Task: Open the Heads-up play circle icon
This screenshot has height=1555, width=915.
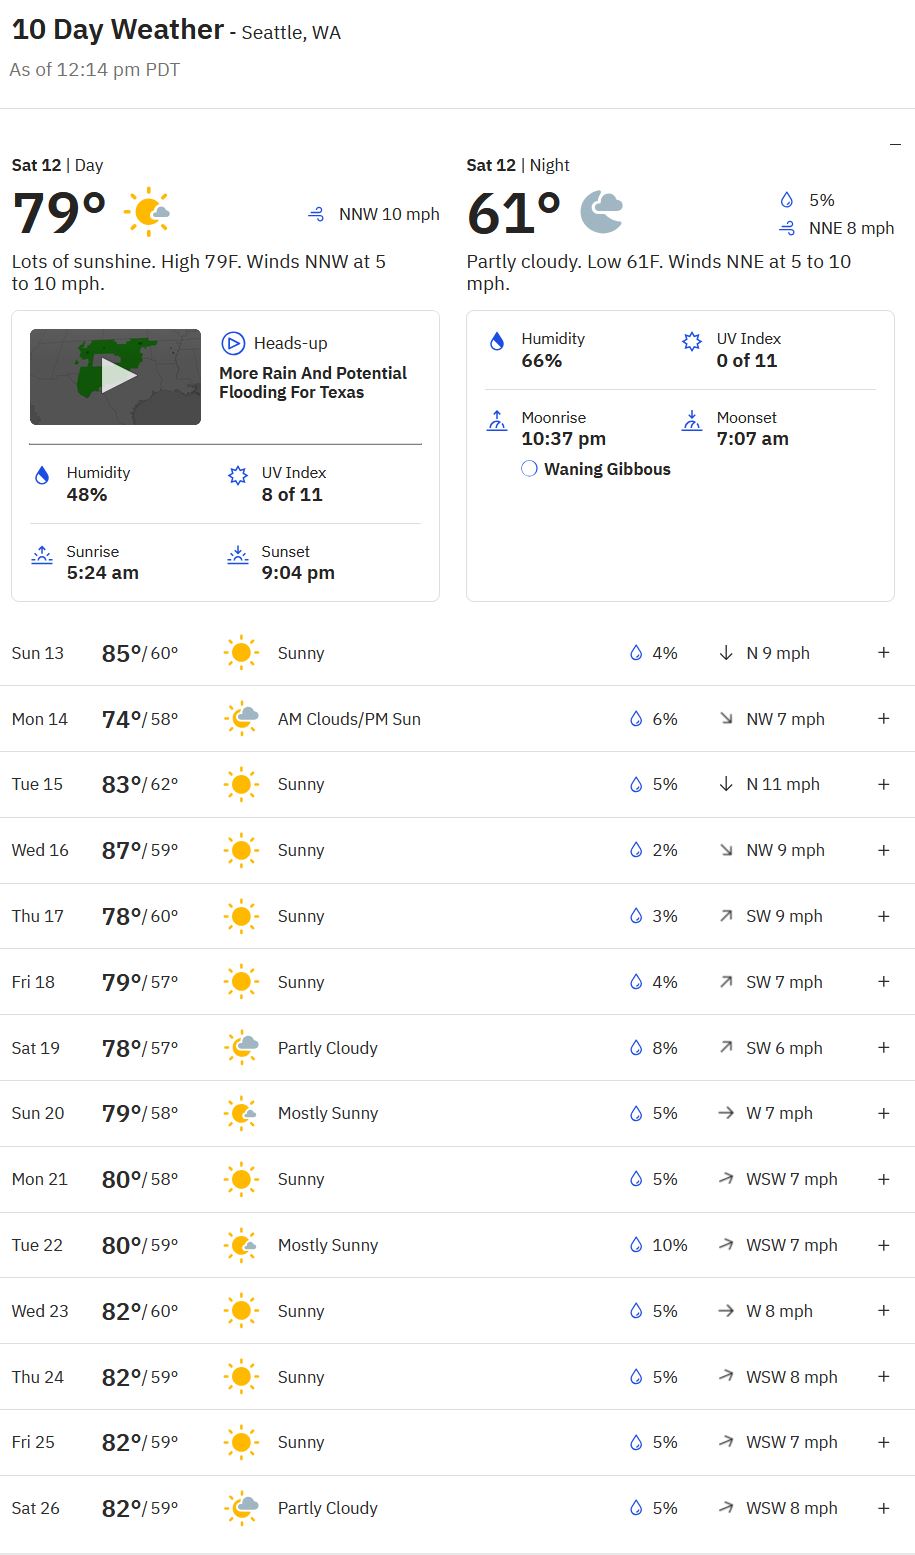Action: 233,343
